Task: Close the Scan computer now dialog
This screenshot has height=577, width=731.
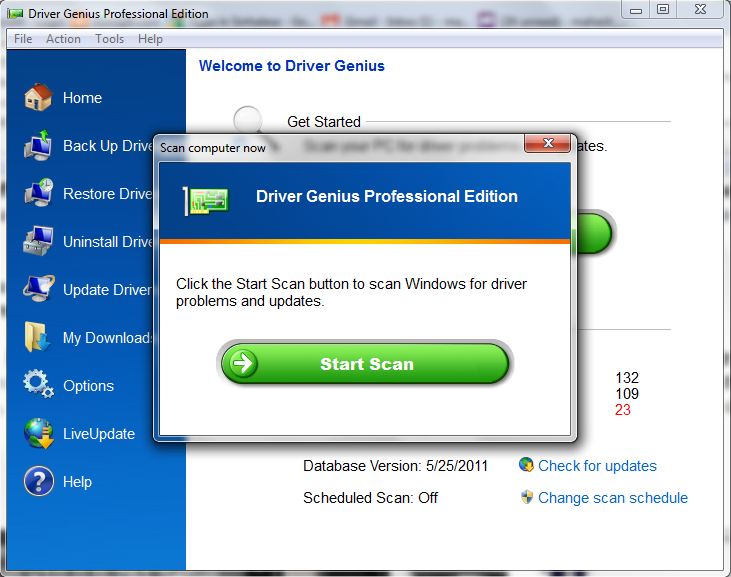Action: coord(548,144)
